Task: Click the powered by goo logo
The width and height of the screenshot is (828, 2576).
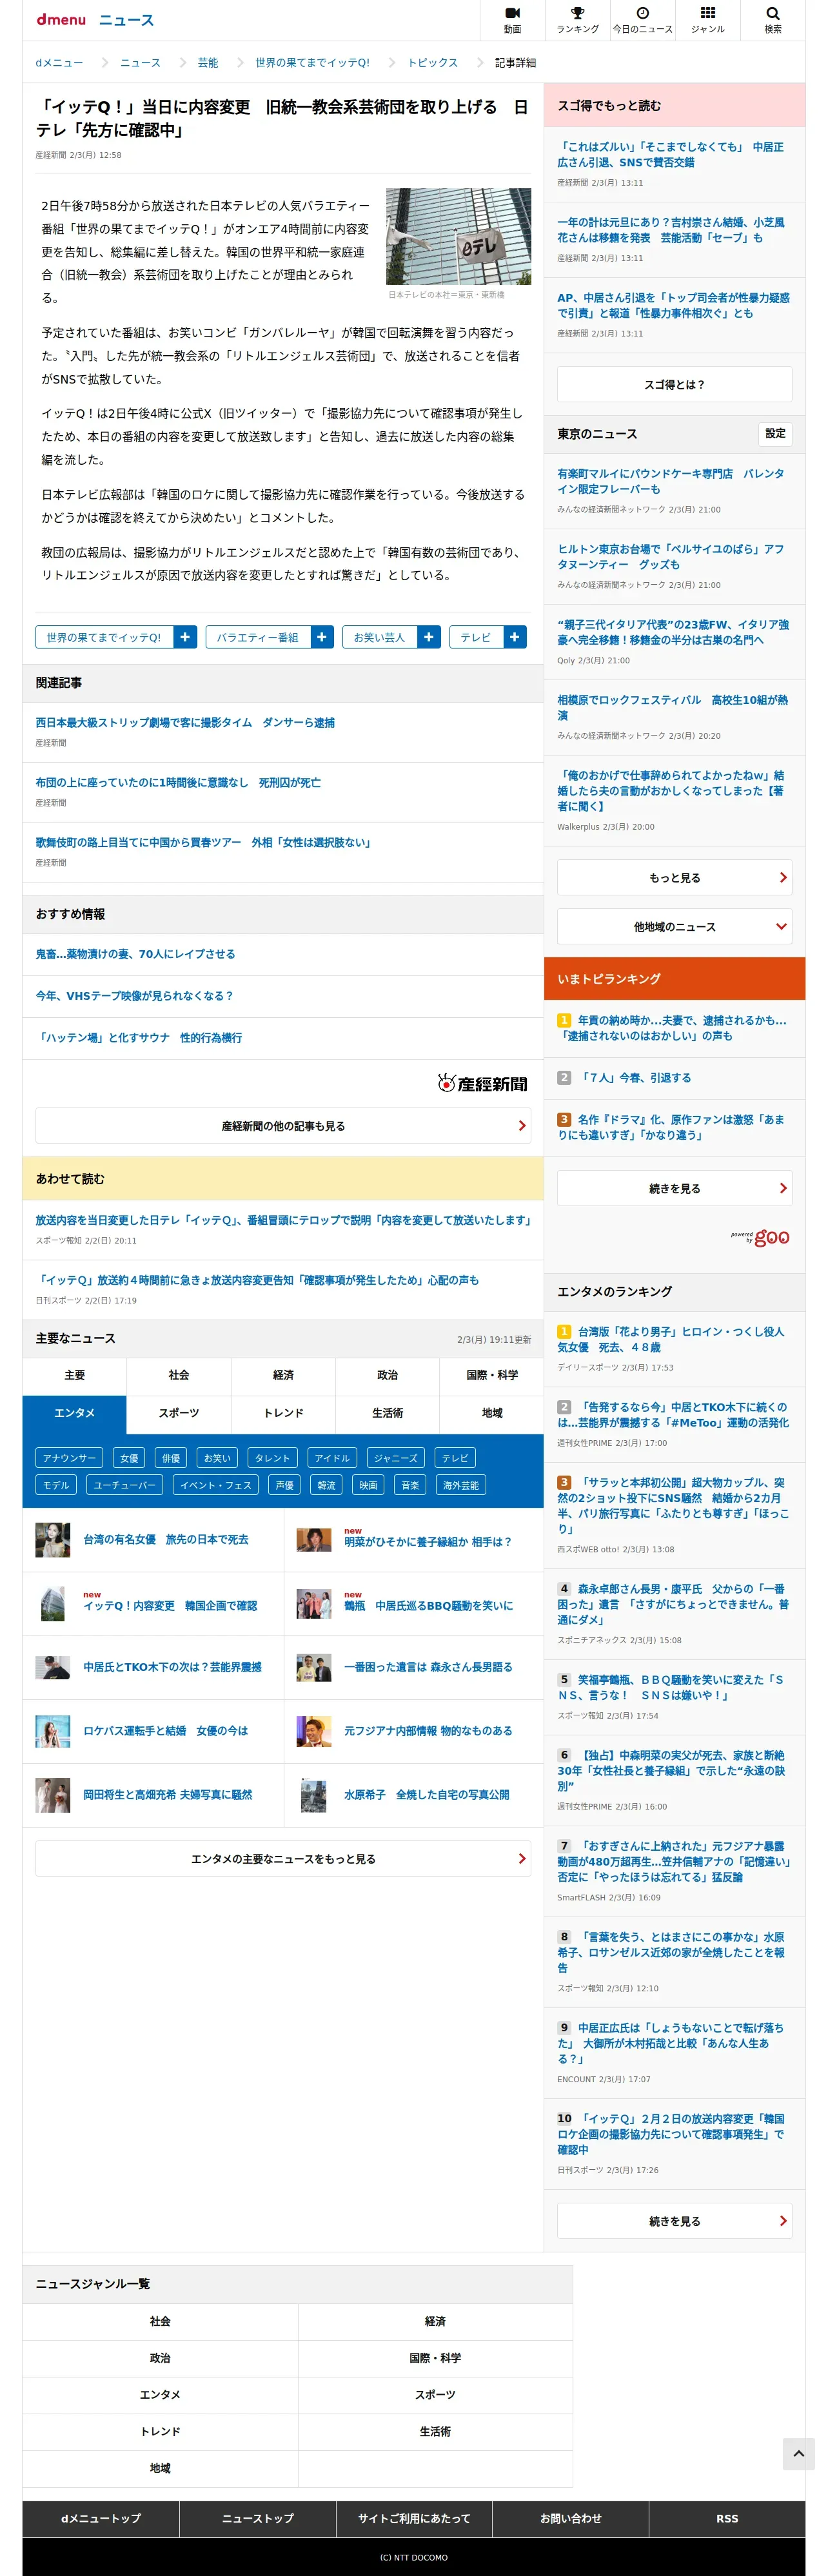Action: [760, 1237]
